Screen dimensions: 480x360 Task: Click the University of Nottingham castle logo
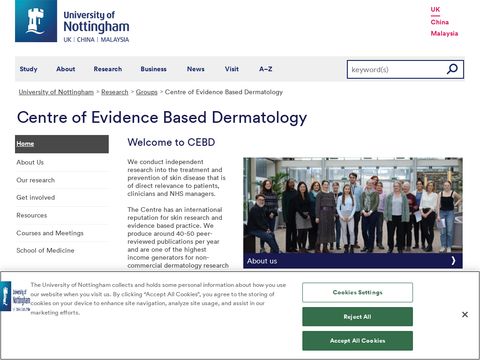pyautogui.click(x=36, y=21)
